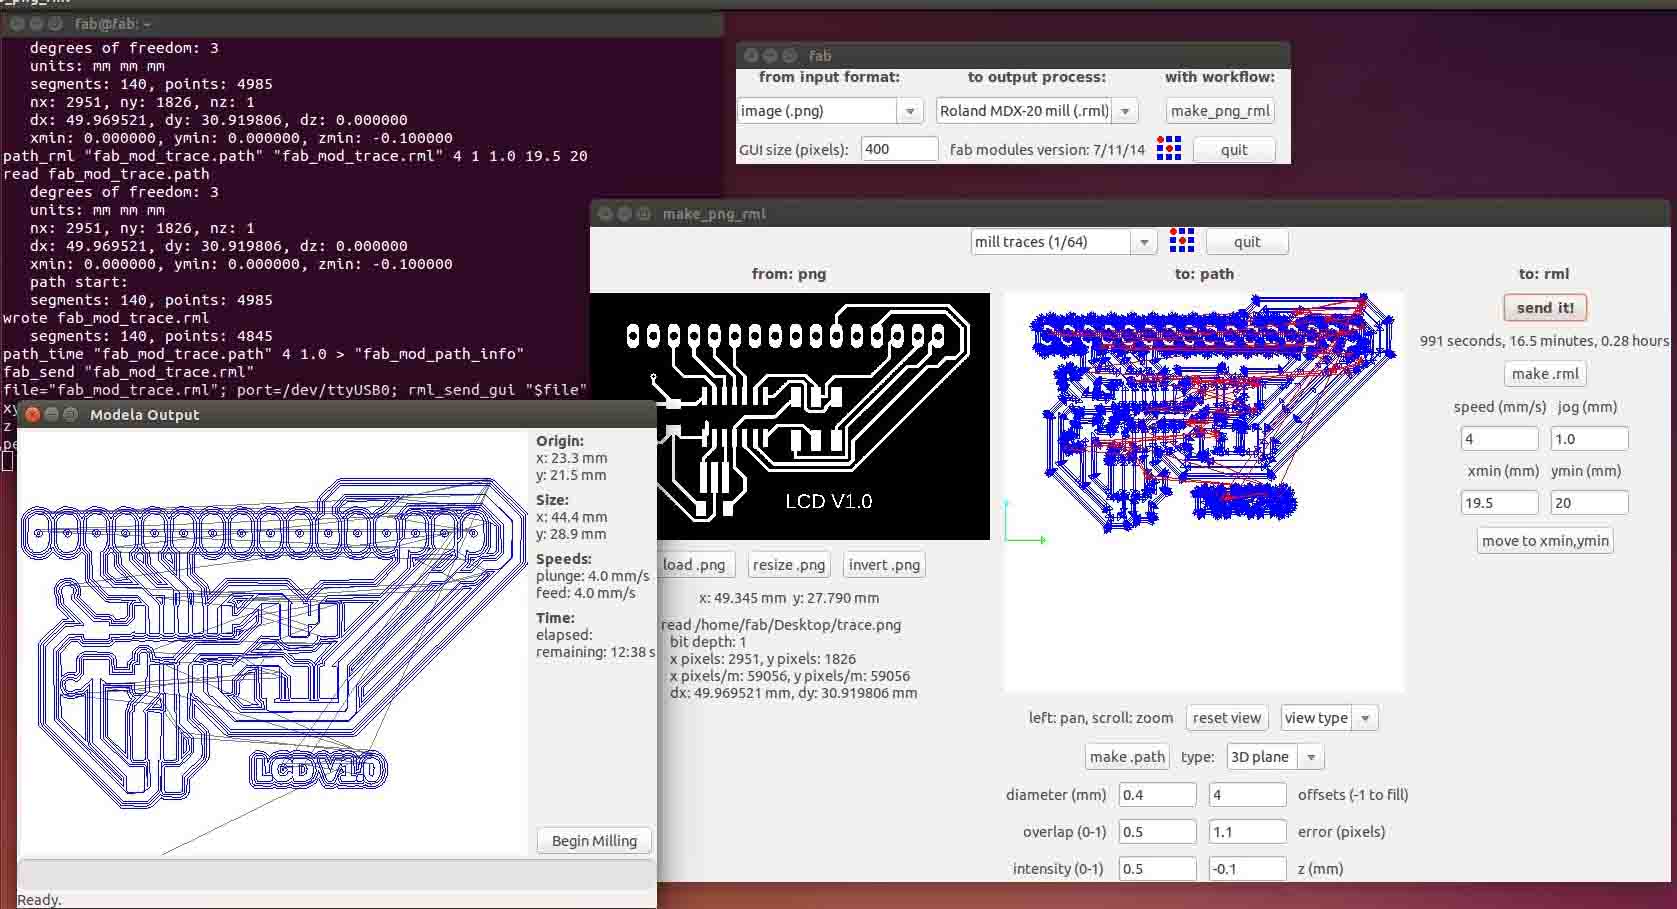Click the blue toolpath preview under 'to: path'
The height and width of the screenshot is (909, 1677).
point(1204,491)
